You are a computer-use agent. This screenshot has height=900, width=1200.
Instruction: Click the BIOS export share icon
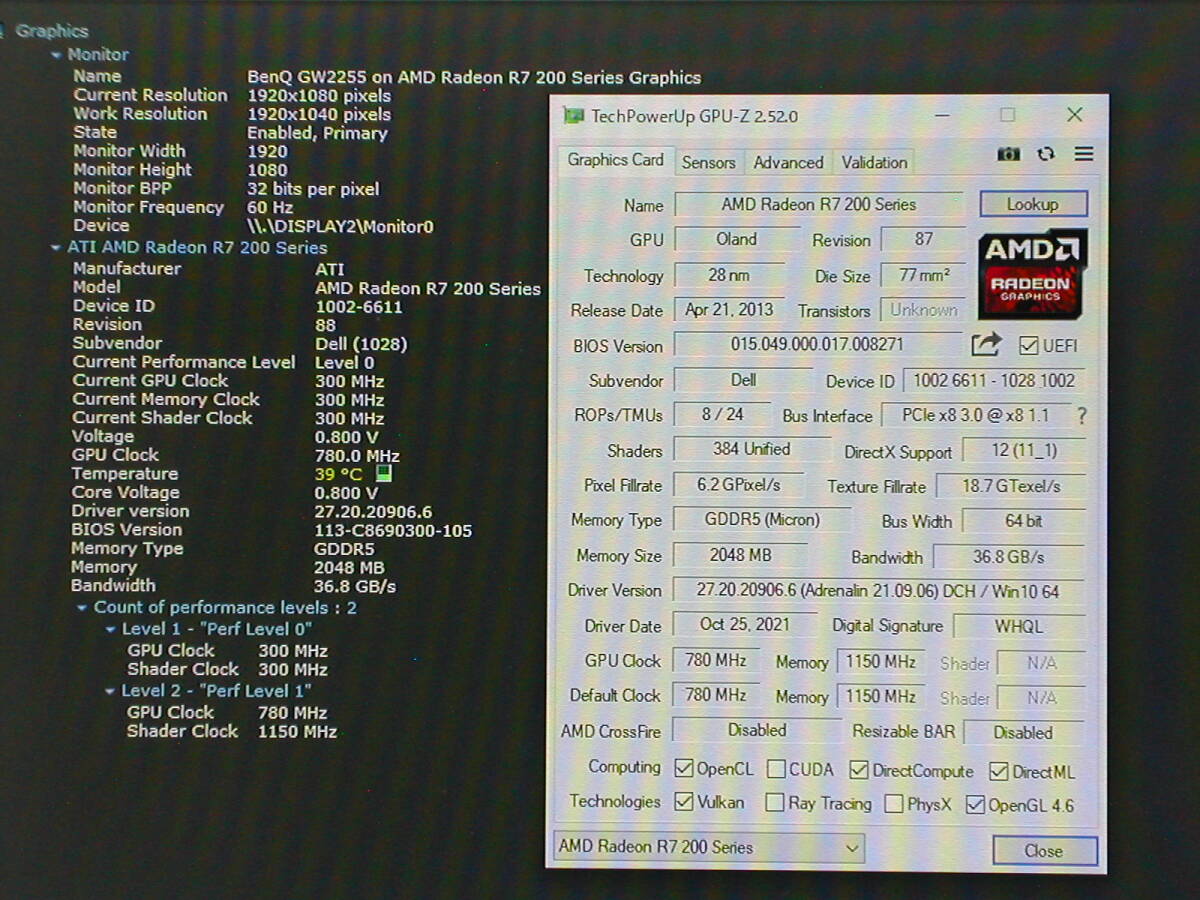[x=986, y=345]
